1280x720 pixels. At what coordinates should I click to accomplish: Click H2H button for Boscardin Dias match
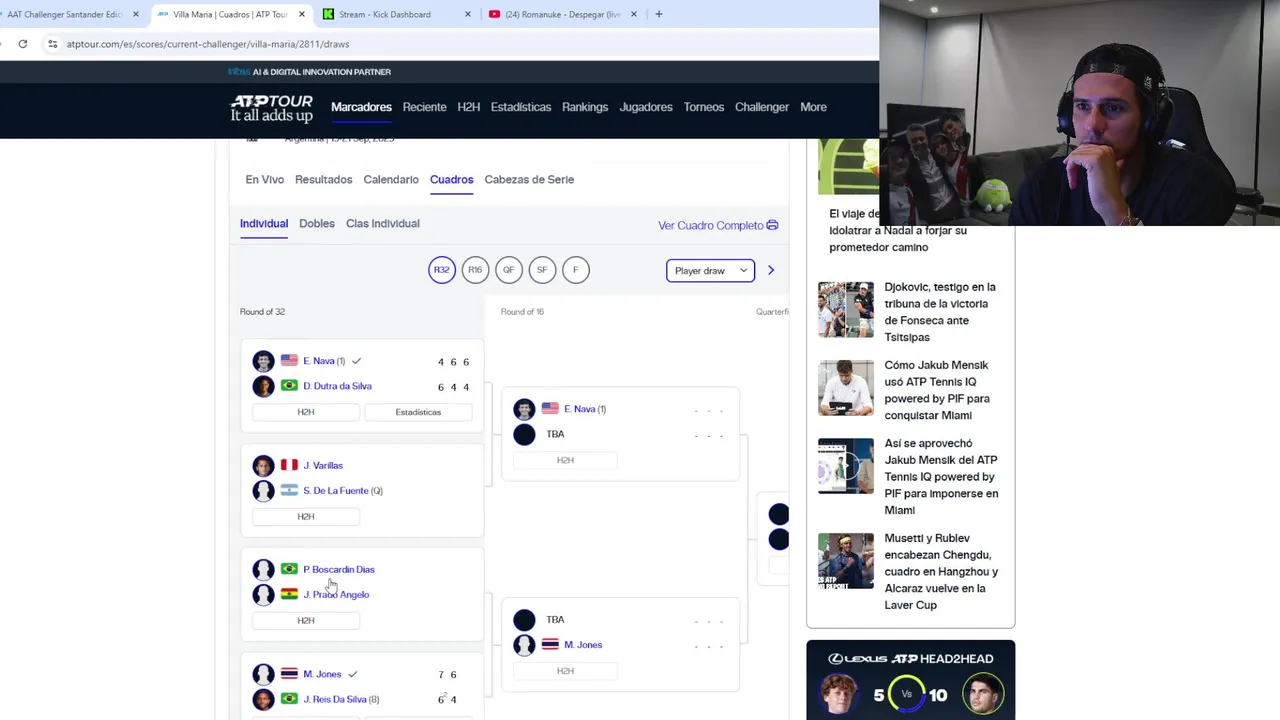306,620
